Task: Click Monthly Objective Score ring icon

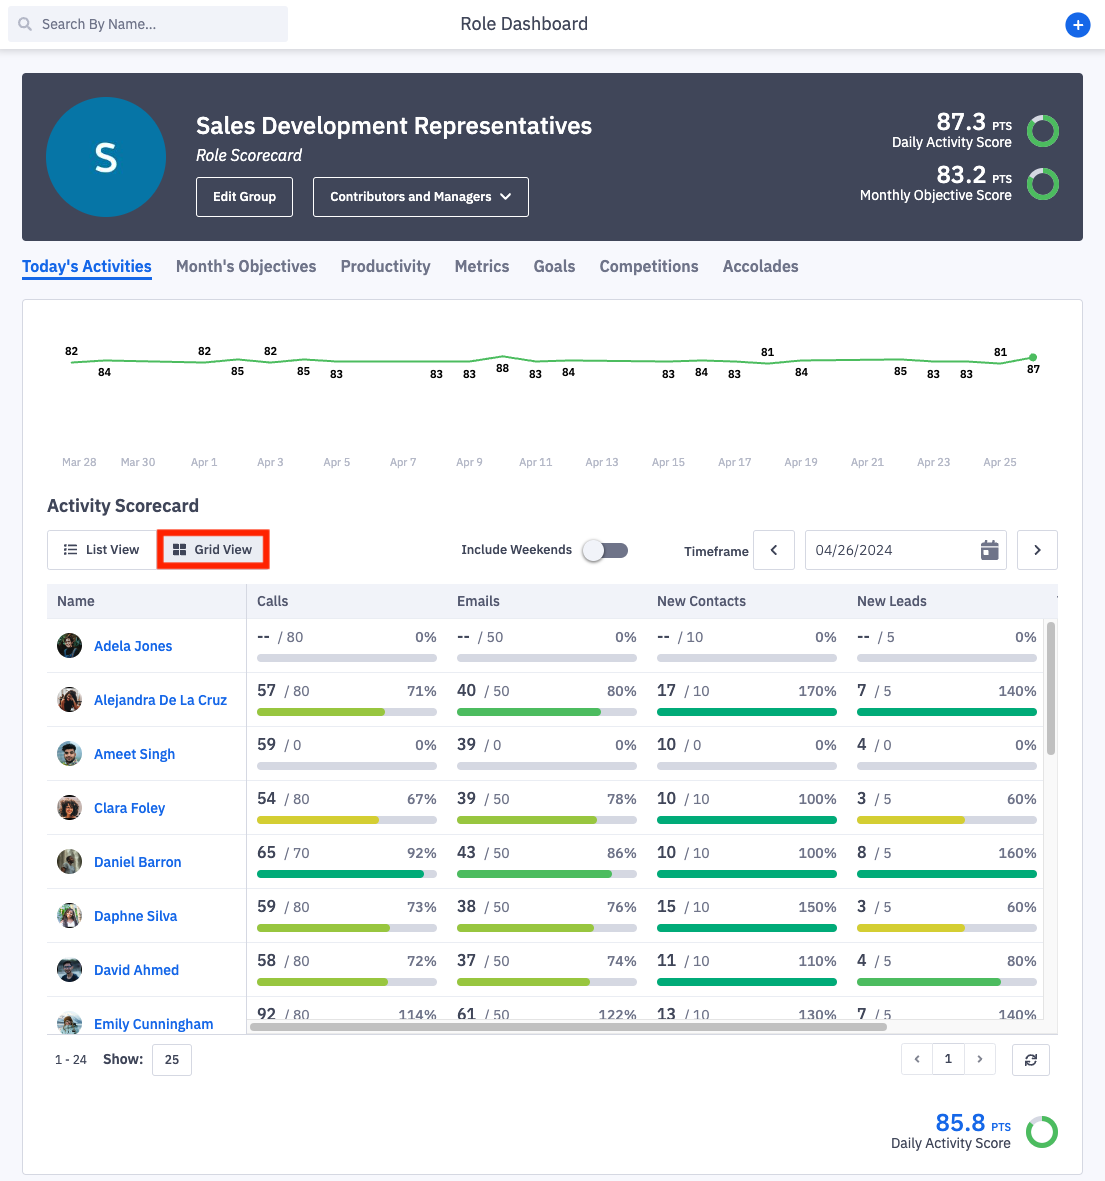Action: [x=1043, y=184]
